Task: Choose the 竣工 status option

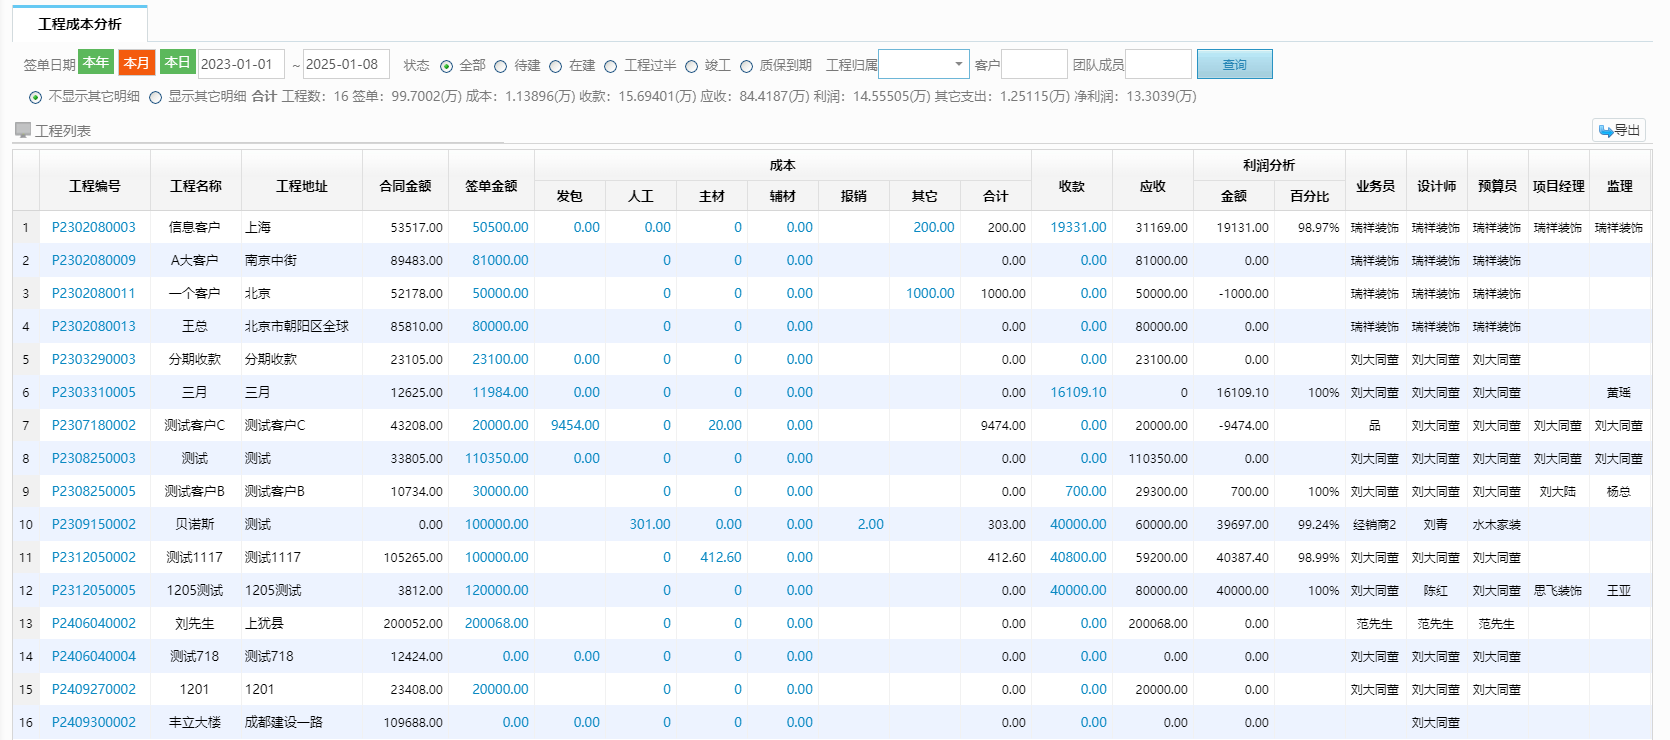Action: point(691,66)
